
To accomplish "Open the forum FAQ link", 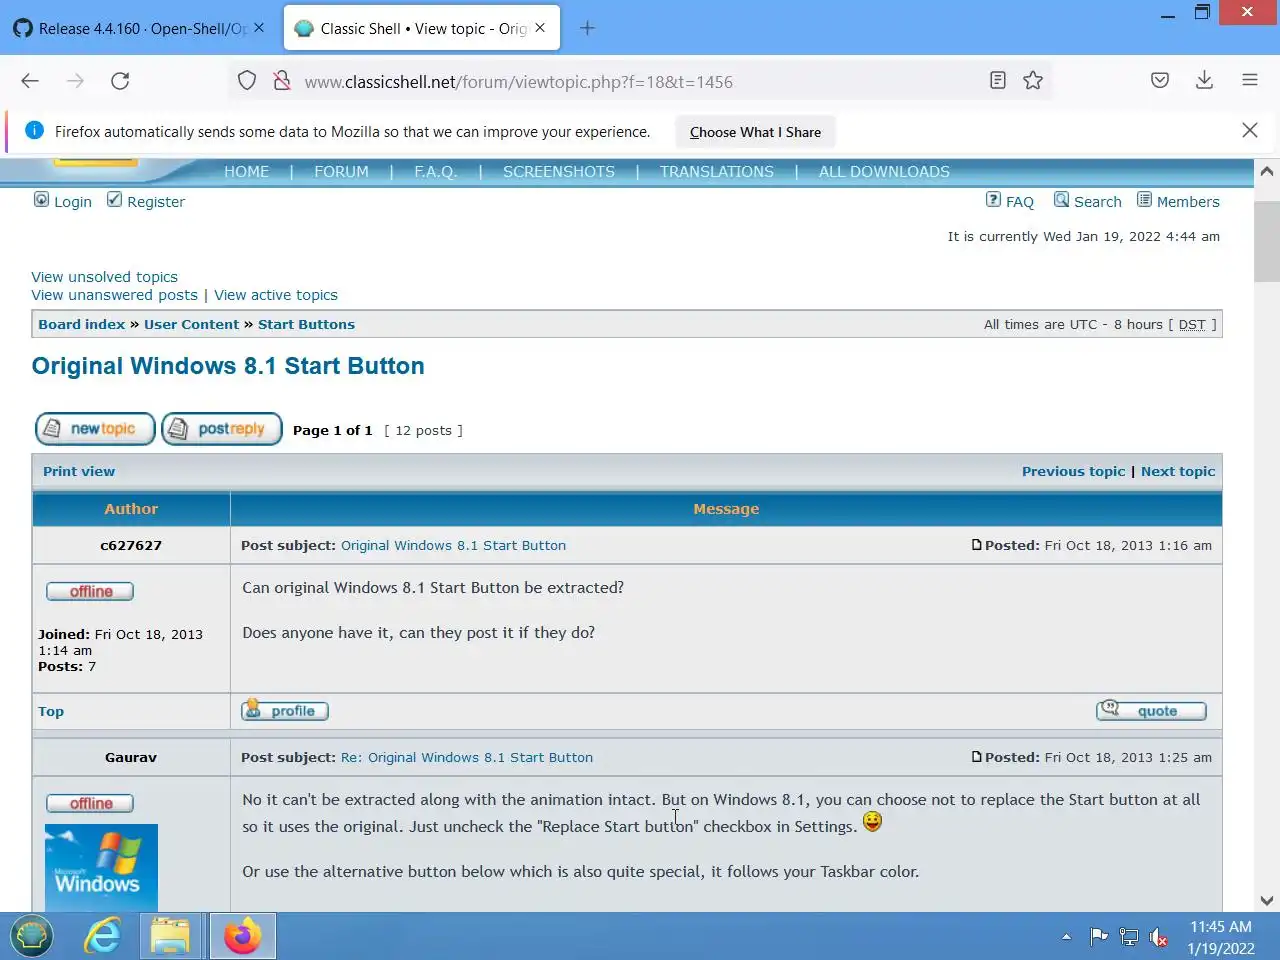I will [1019, 202].
